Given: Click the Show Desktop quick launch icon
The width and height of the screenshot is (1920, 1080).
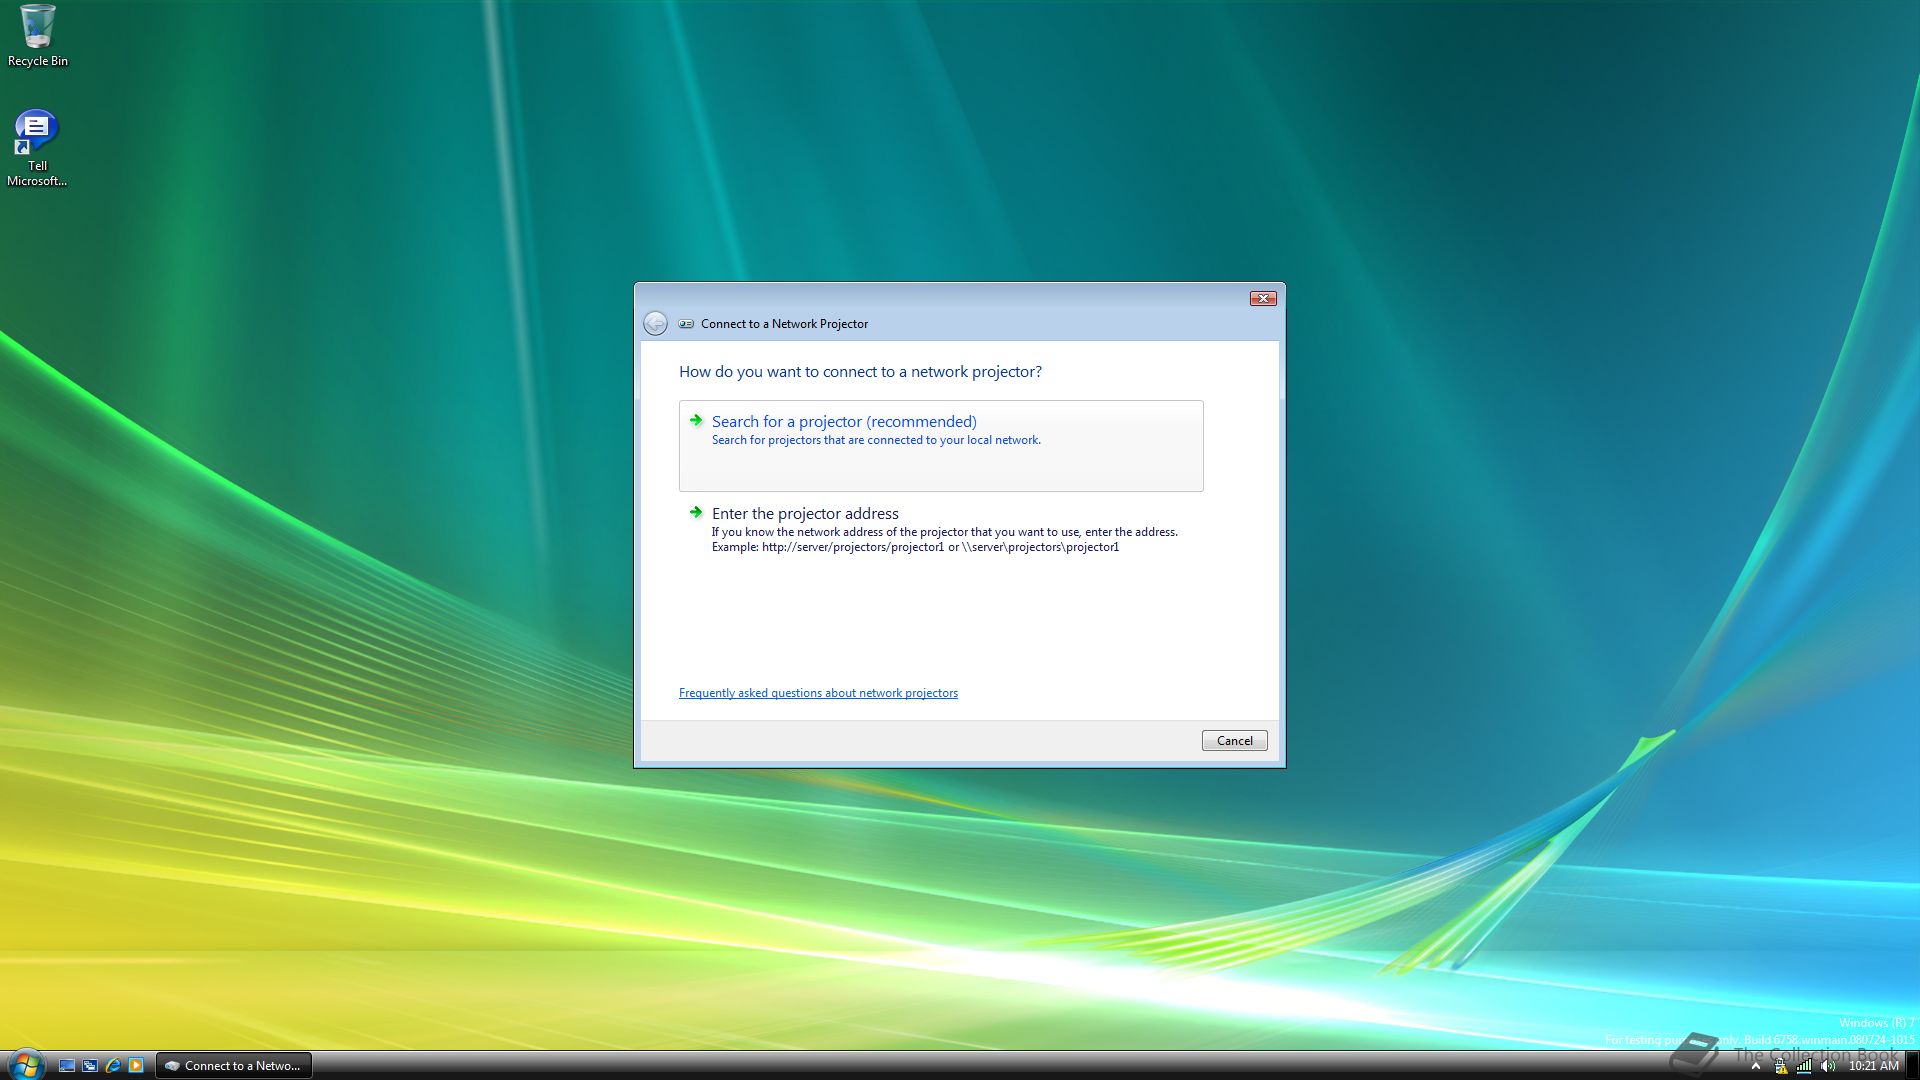Looking at the screenshot, I should coord(67,1066).
